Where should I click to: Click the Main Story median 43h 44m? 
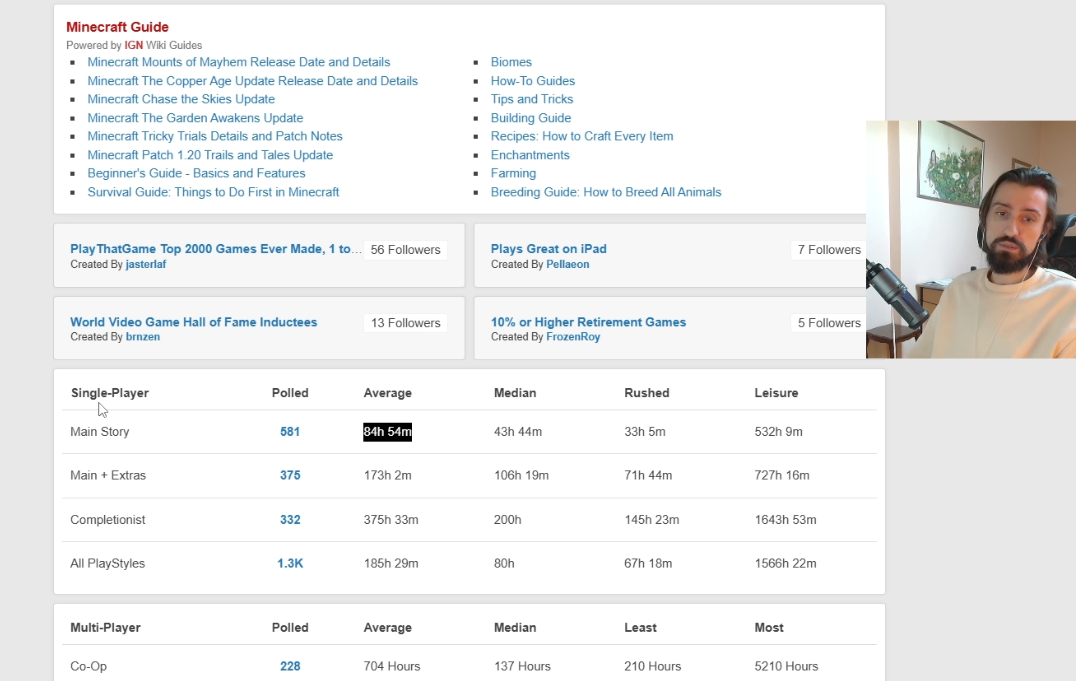click(517, 432)
